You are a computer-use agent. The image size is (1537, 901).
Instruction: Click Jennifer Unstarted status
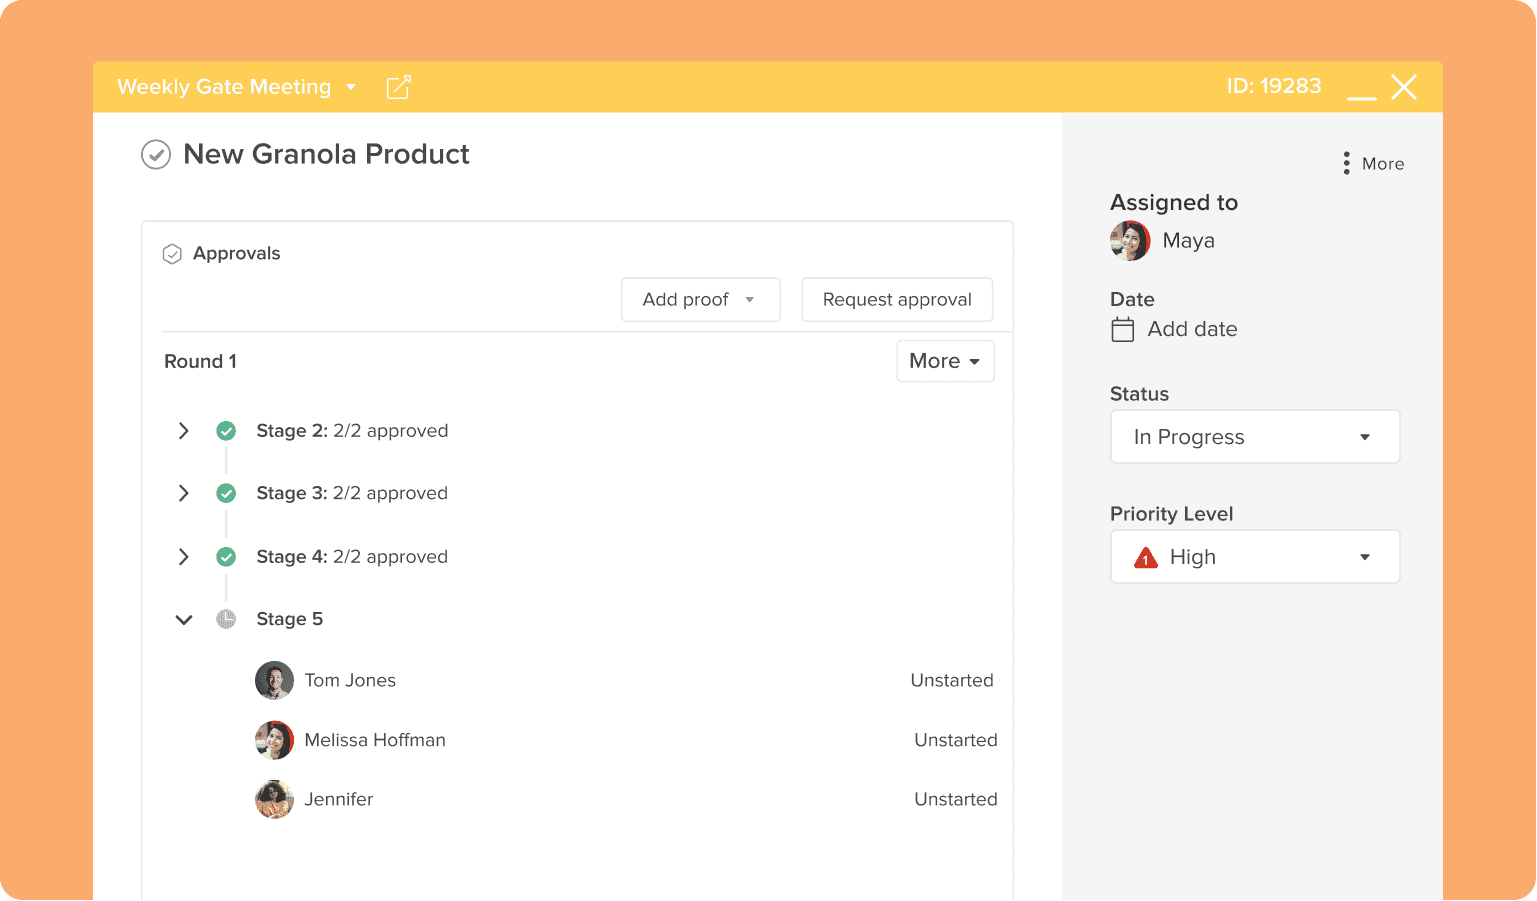pos(956,800)
